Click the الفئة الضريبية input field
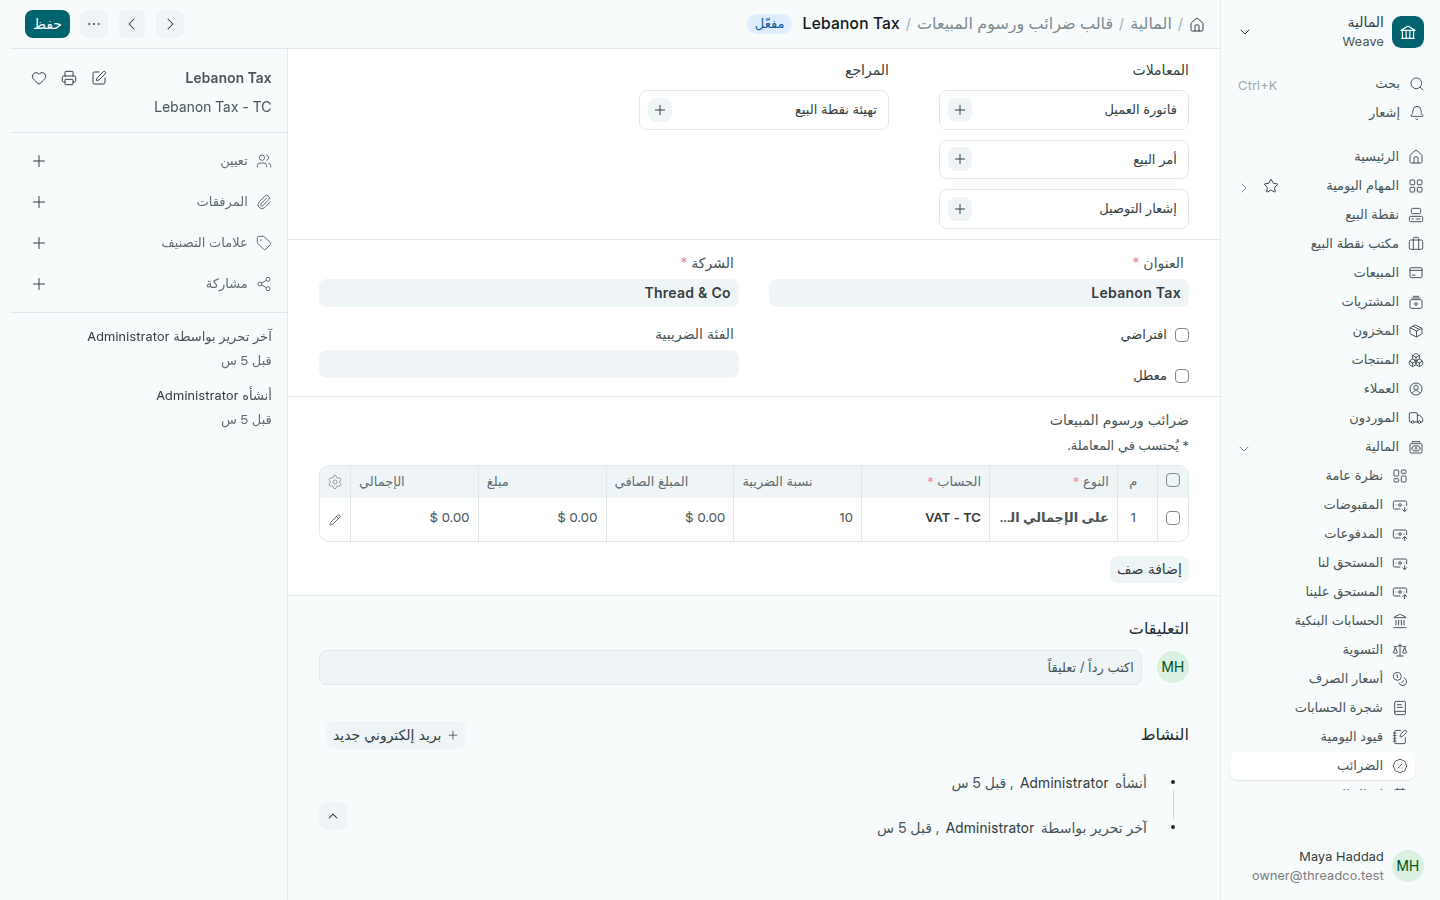 (529, 364)
